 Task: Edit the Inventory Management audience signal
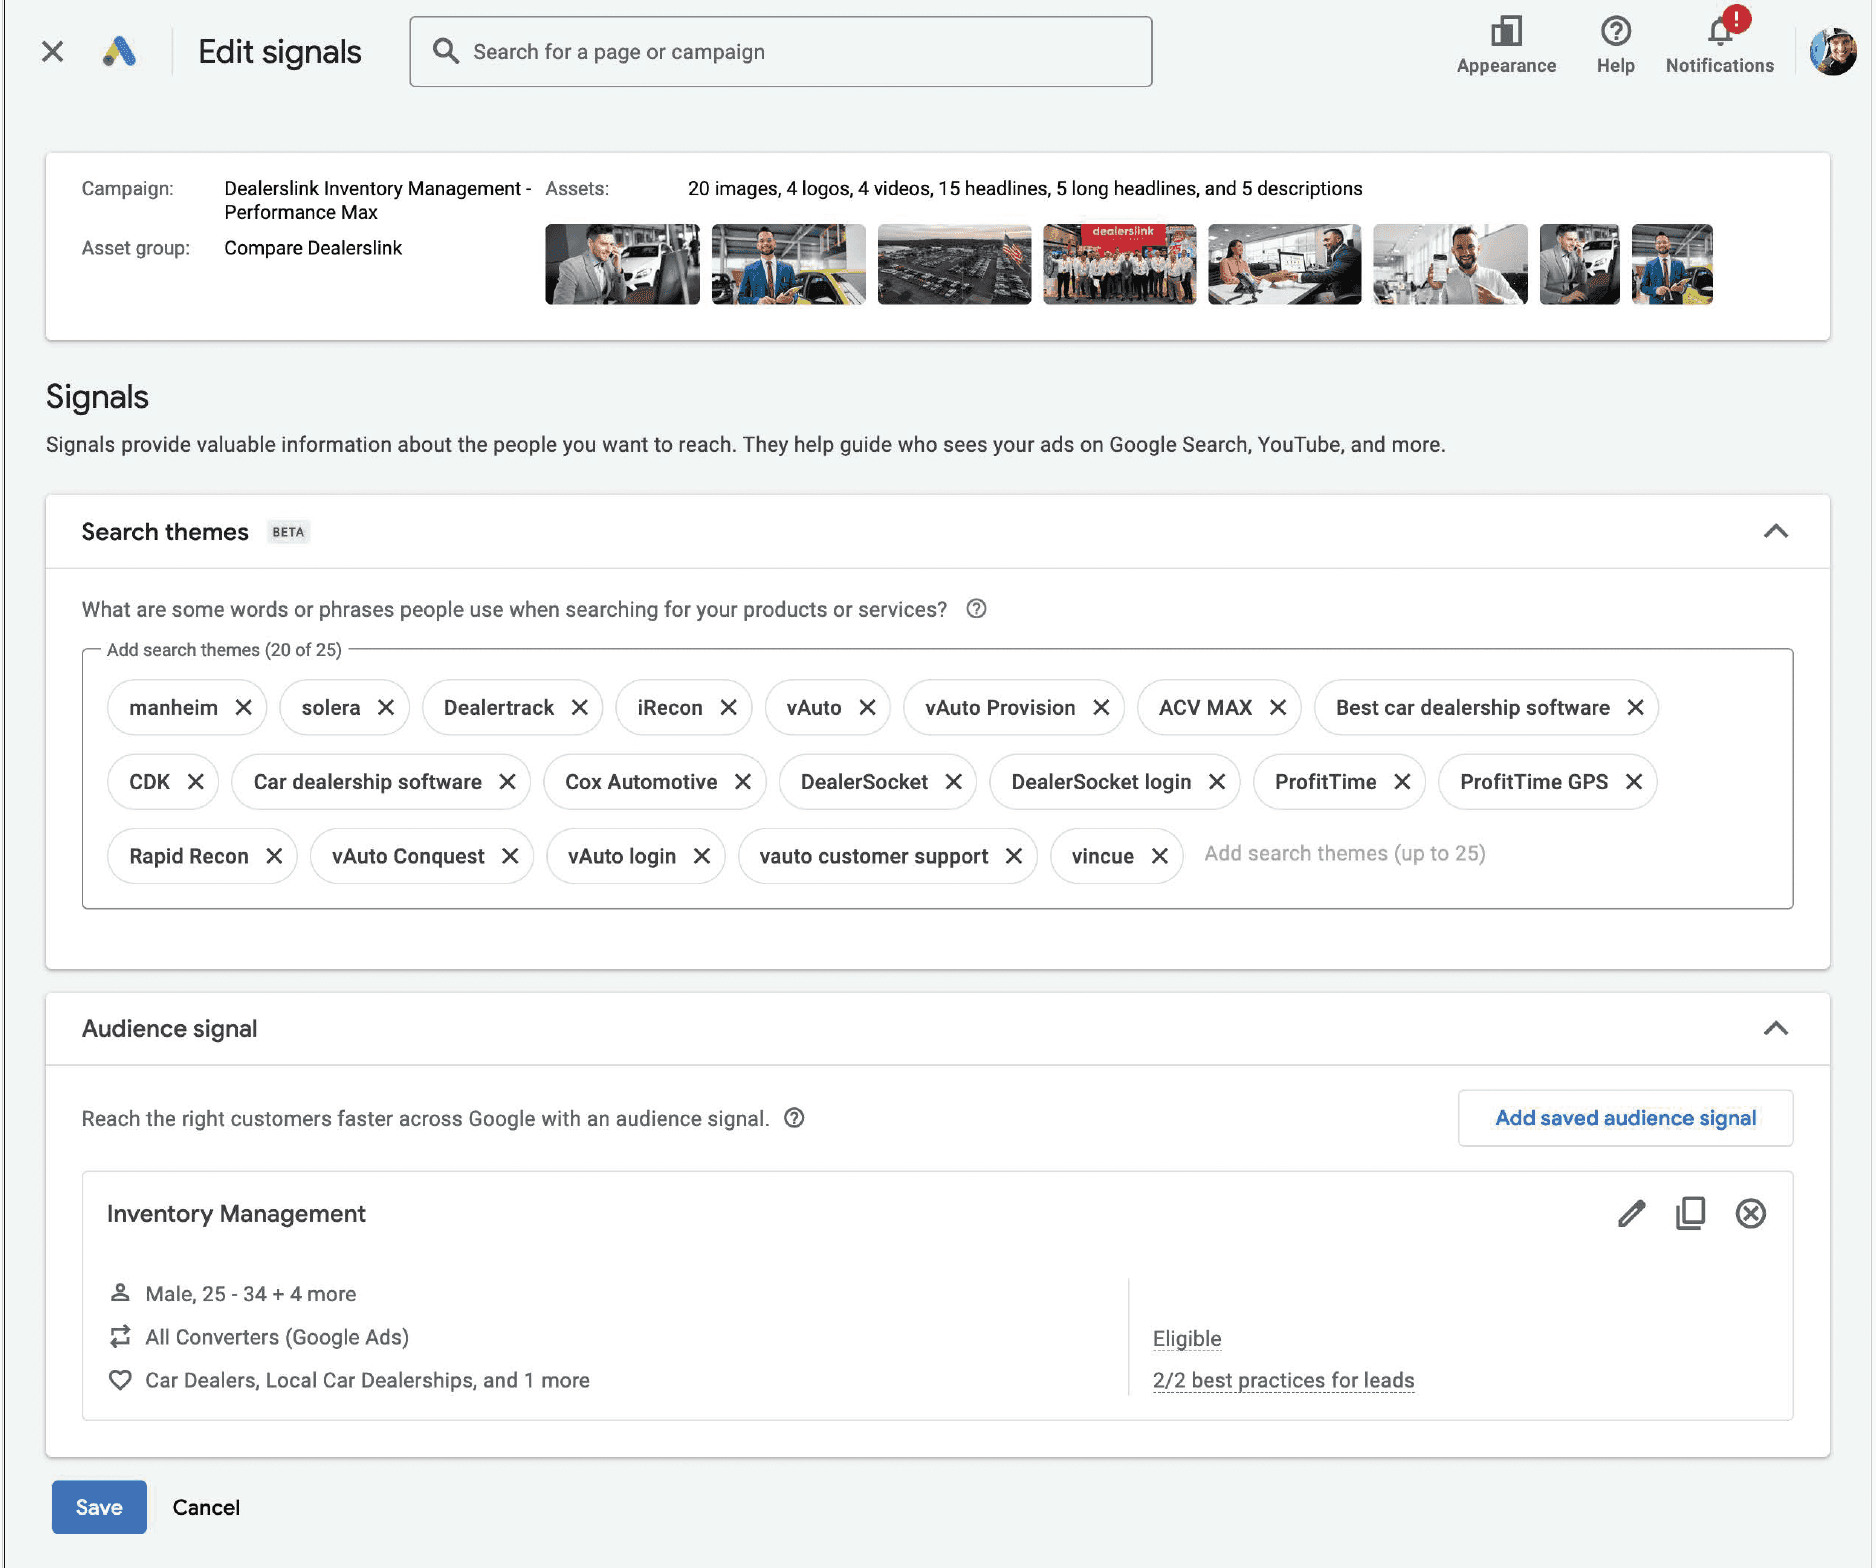point(1631,1213)
